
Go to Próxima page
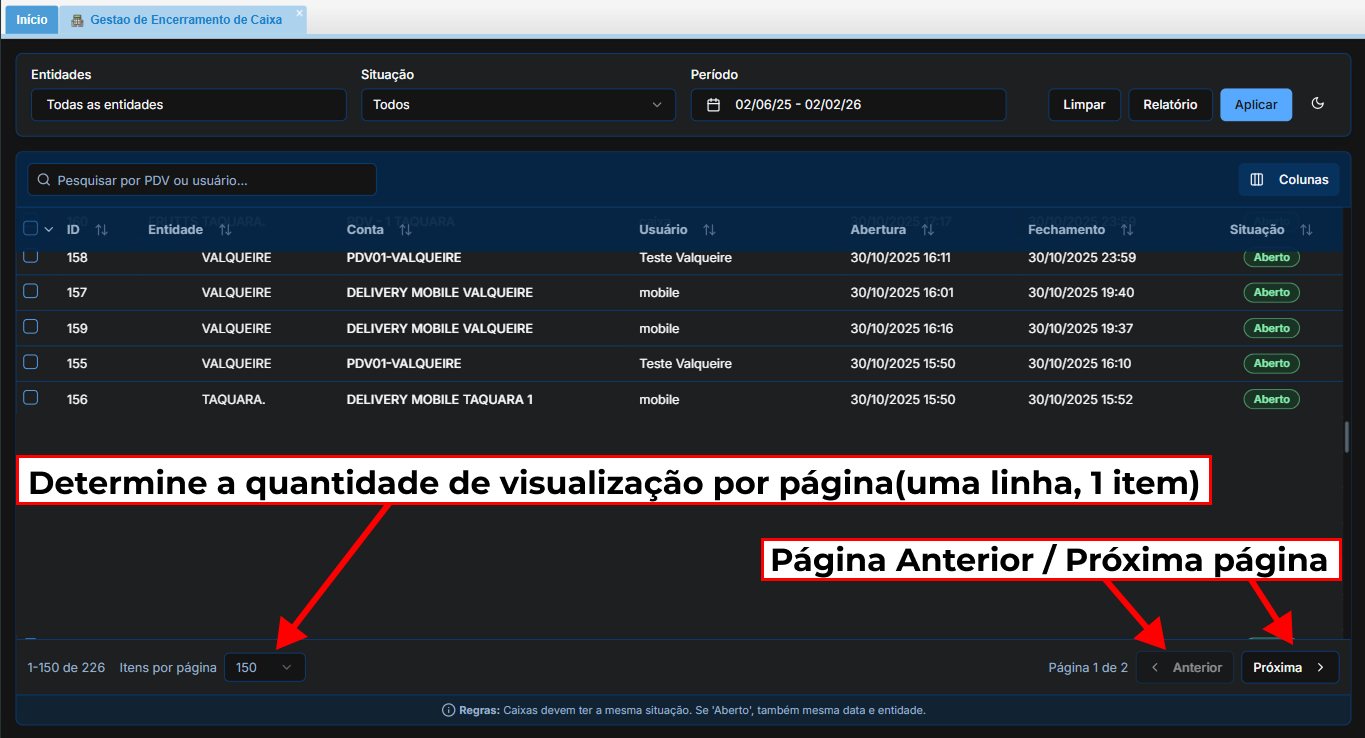click(x=1289, y=668)
